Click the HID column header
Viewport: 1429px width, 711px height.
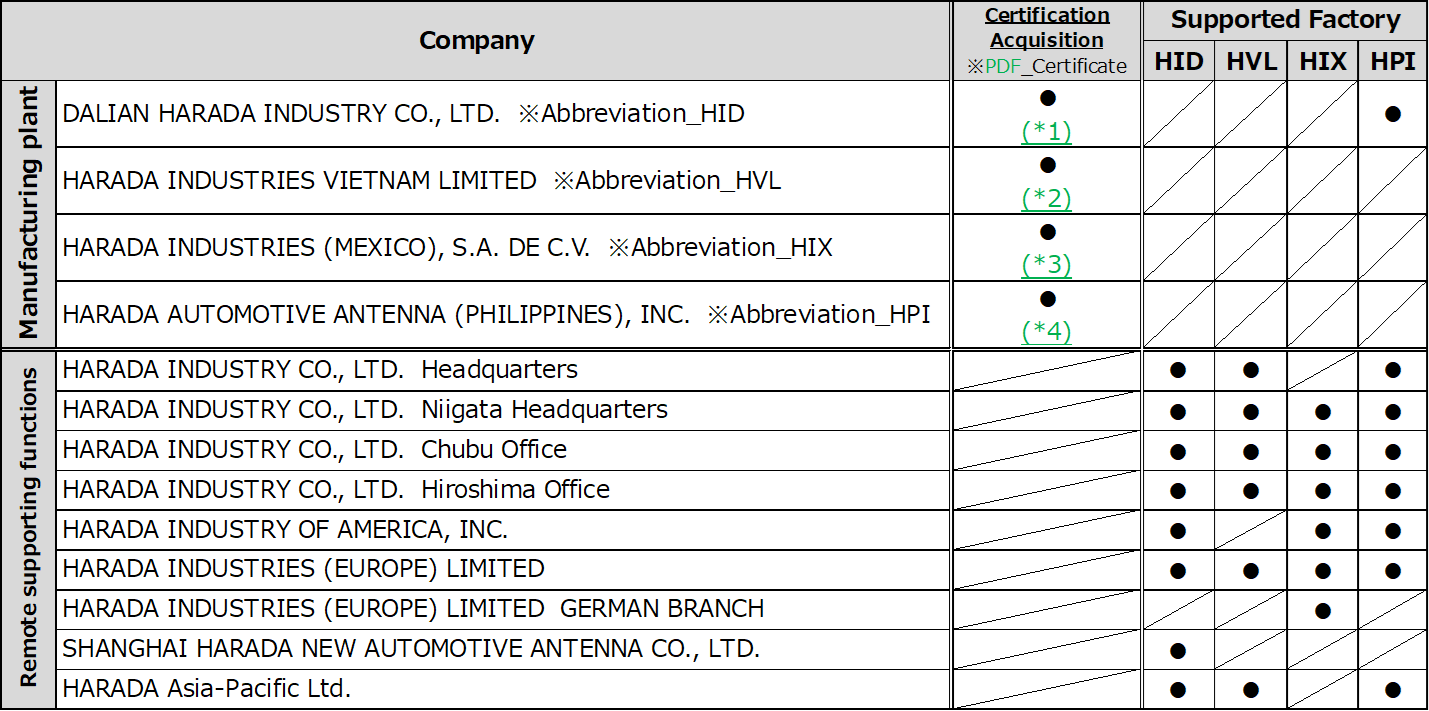point(1178,62)
